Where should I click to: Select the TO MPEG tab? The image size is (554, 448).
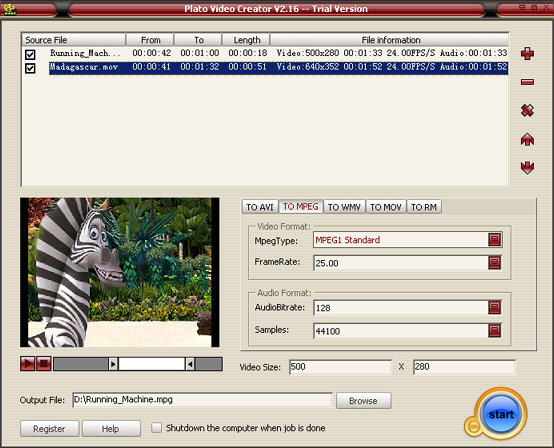301,207
